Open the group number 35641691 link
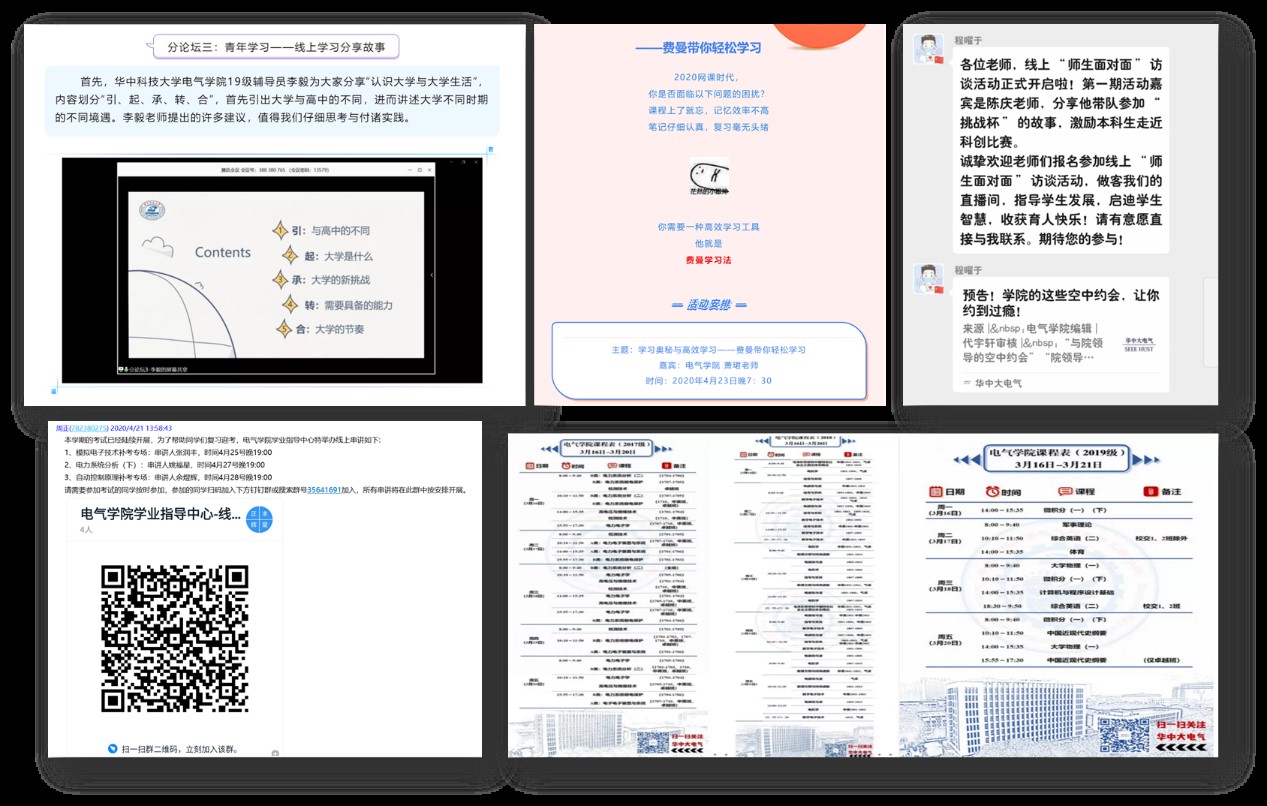This screenshot has height=806, width=1267. click(x=324, y=491)
